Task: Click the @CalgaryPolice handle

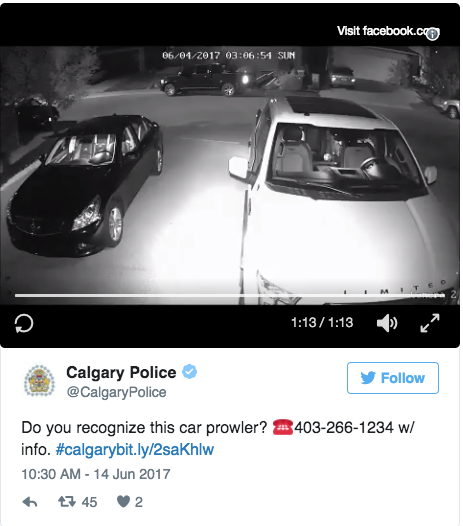Action: (x=116, y=392)
